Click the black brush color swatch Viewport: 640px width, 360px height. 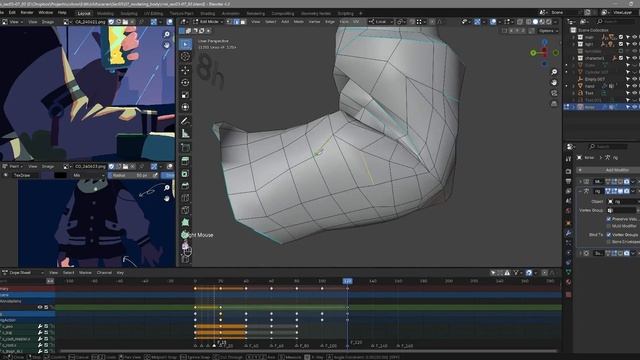tap(60, 175)
